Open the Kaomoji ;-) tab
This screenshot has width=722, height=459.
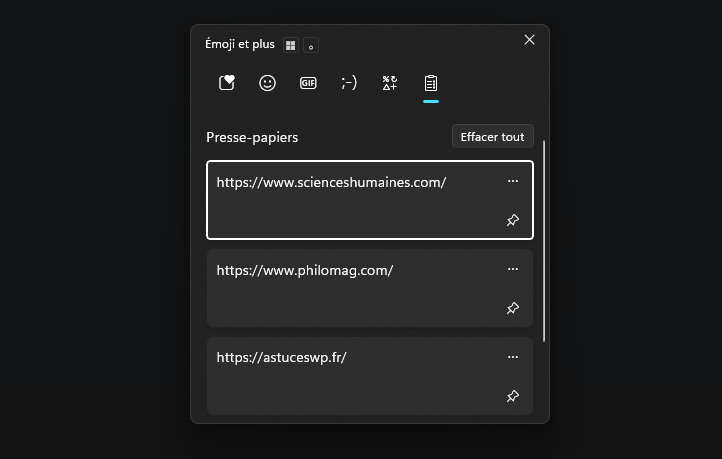[x=349, y=83]
